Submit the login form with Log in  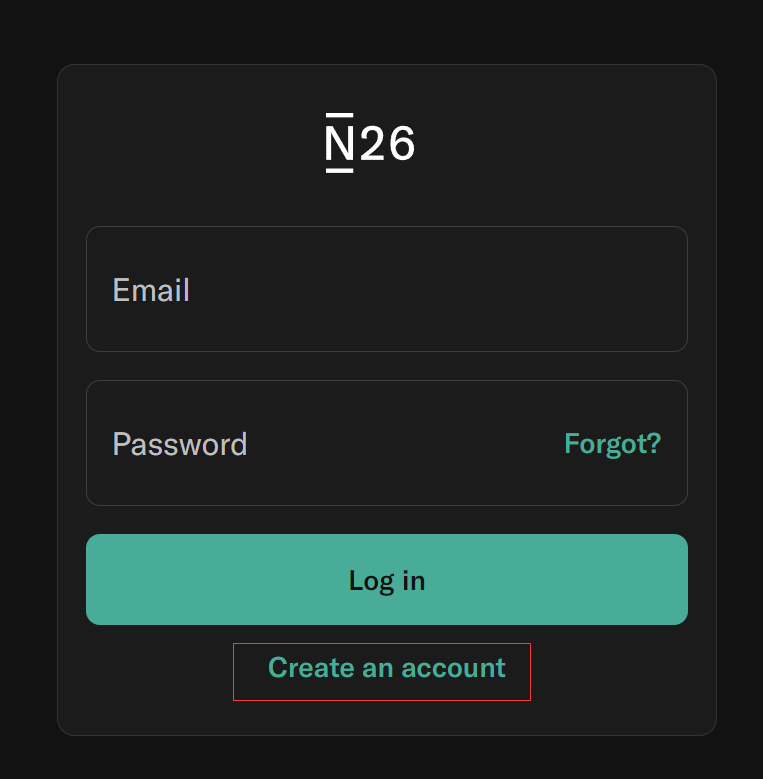point(386,580)
